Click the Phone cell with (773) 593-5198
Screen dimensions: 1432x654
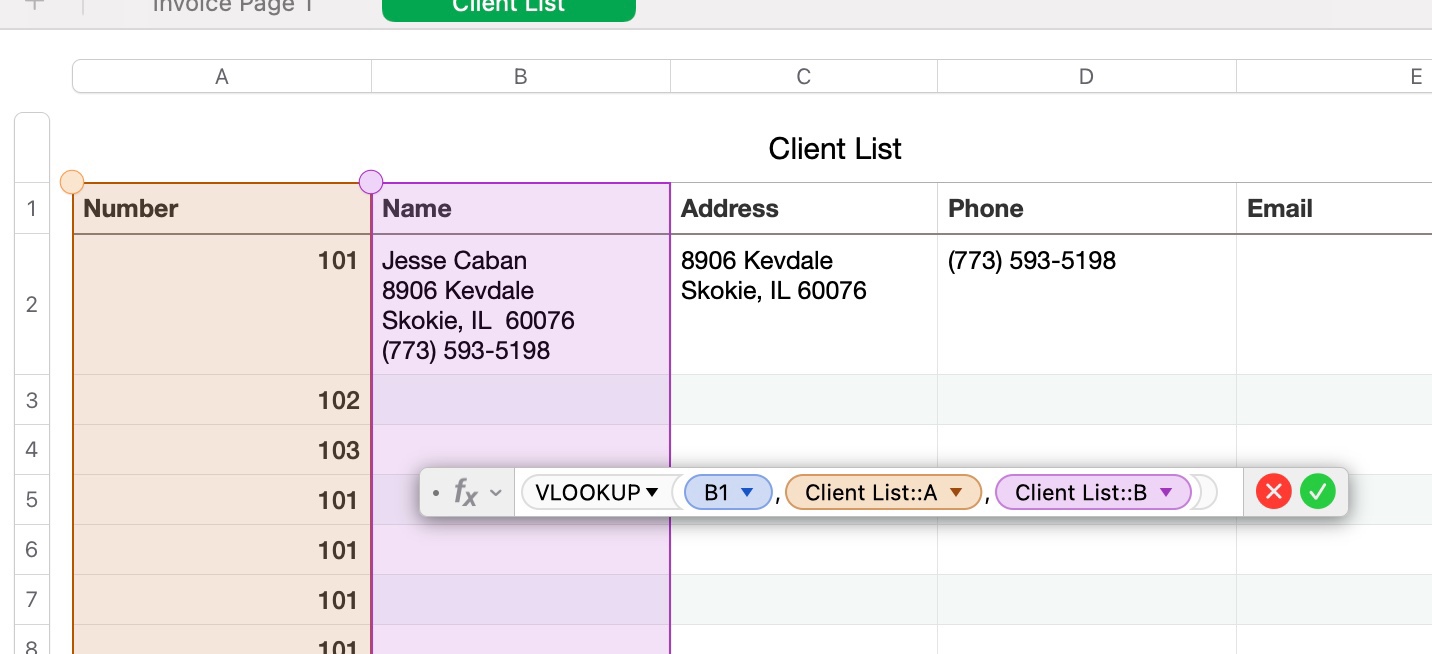click(1086, 304)
